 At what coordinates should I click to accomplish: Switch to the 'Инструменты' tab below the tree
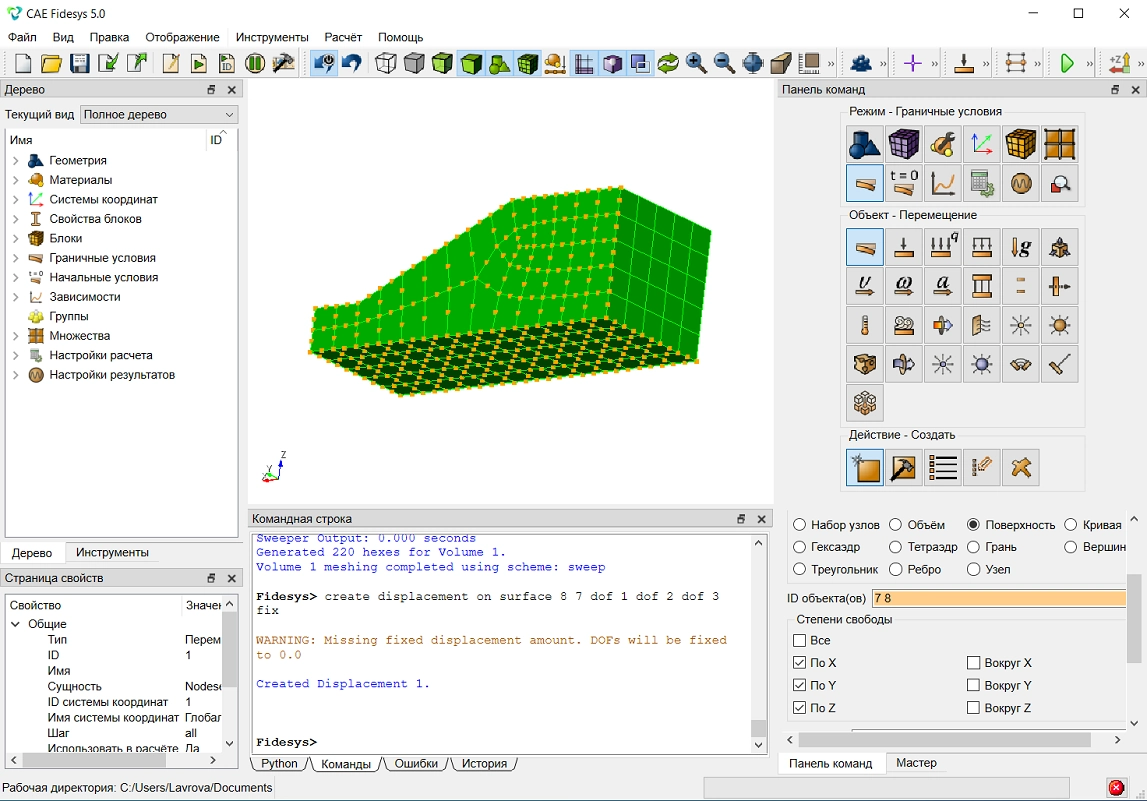pos(112,552)
